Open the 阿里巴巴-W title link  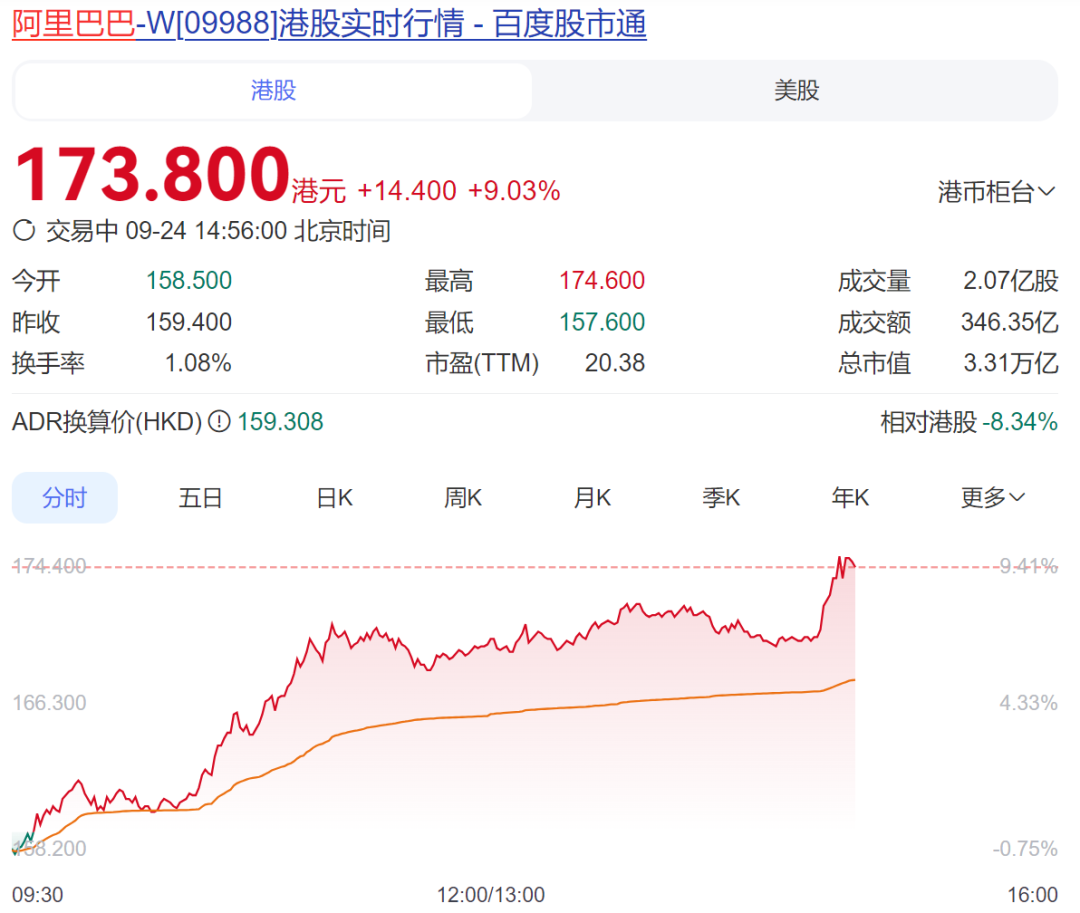70,25
